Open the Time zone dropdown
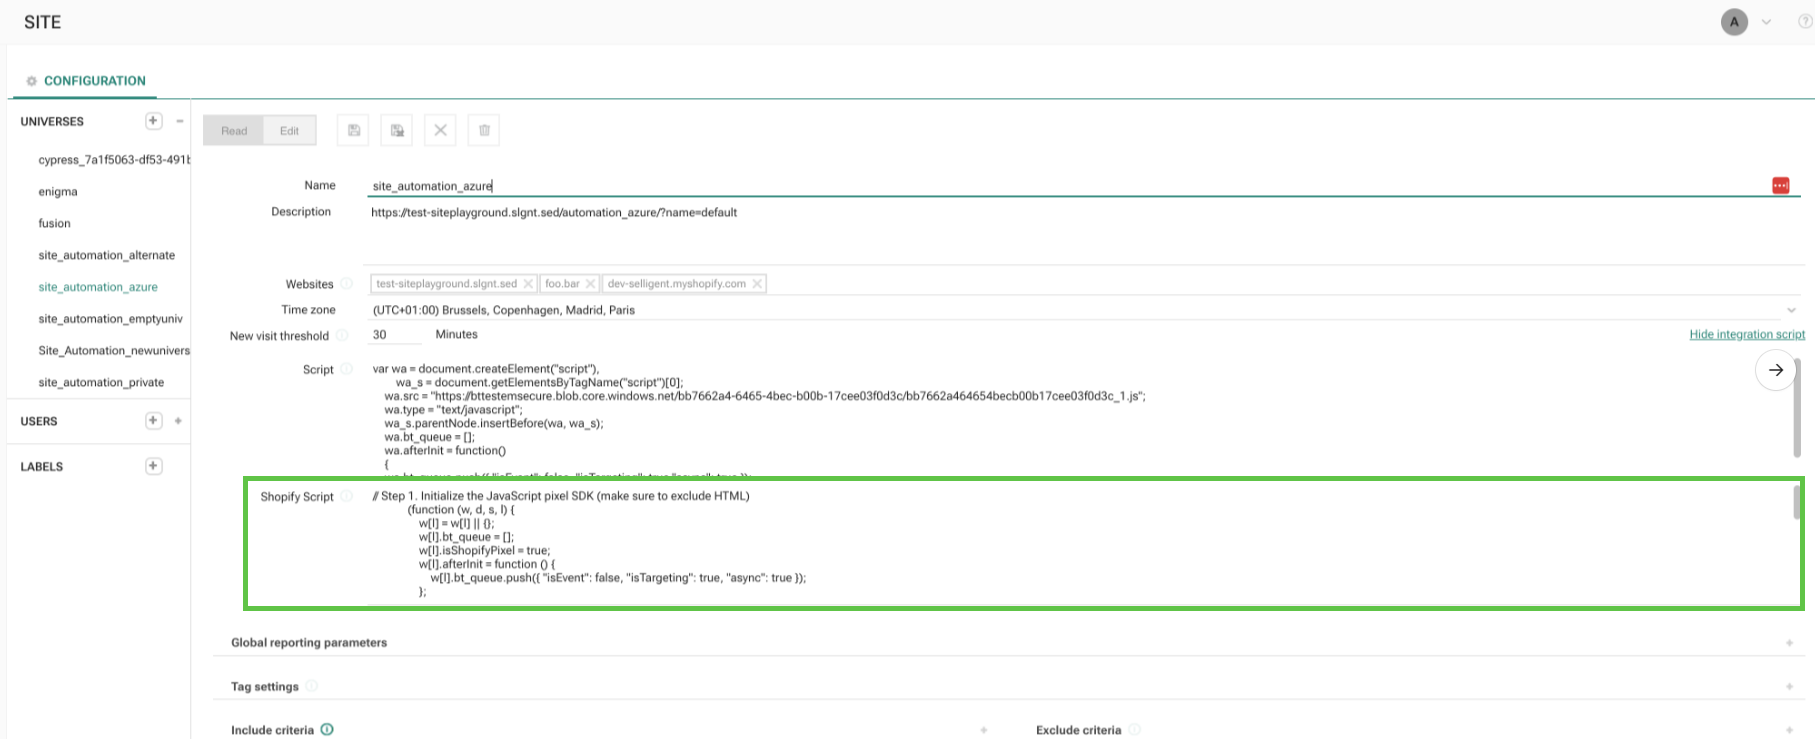This screenshot has width=1815, height=739. pyautogui.click(x=1790, y=310)
